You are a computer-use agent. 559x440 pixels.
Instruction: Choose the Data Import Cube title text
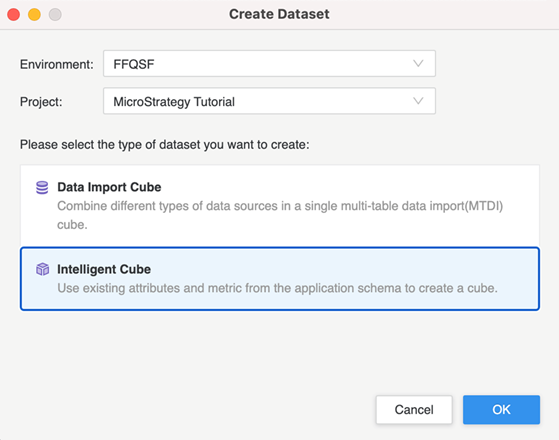pyautogui.click(x=109, y=187)
